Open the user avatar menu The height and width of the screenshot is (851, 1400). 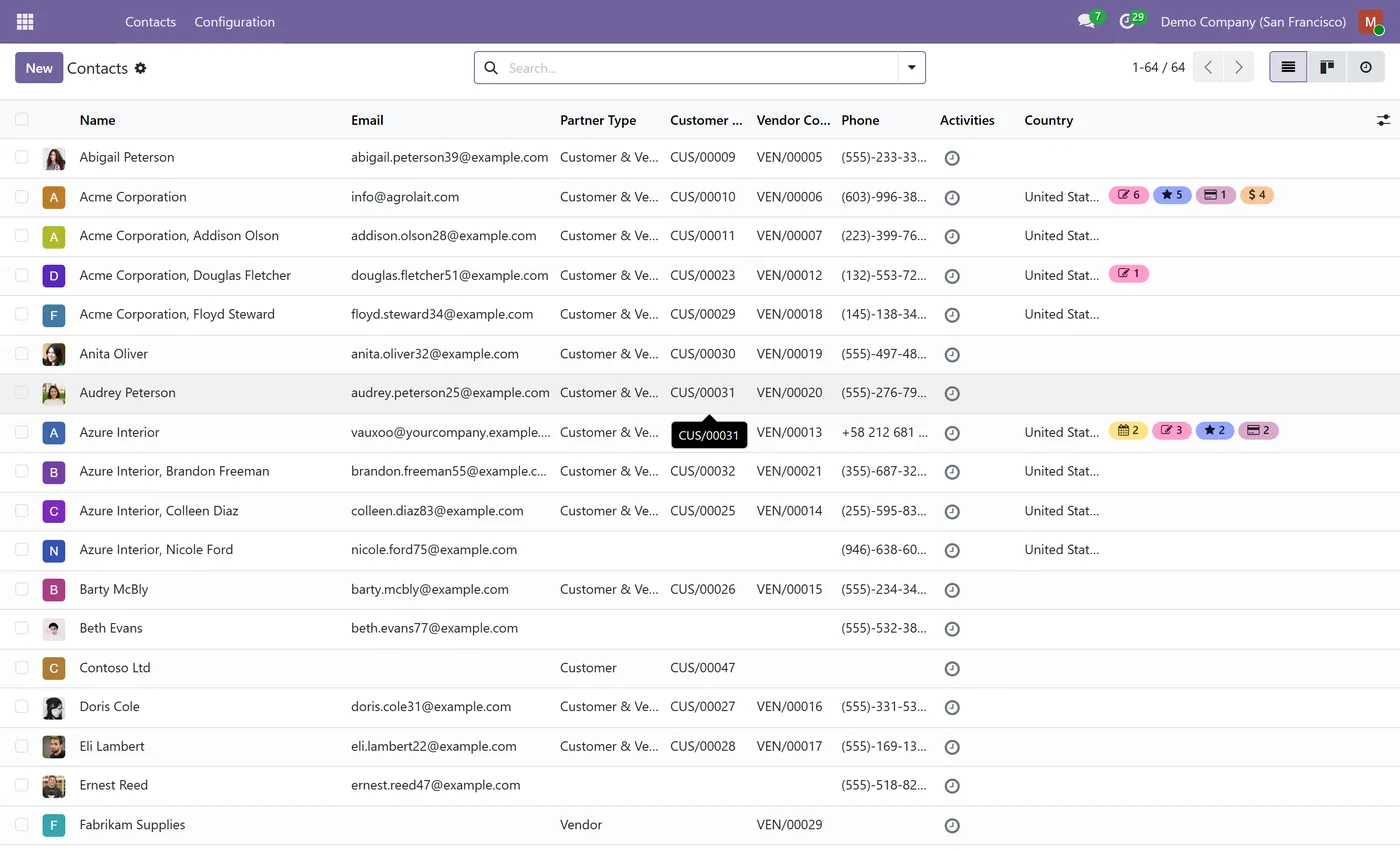1371,21
